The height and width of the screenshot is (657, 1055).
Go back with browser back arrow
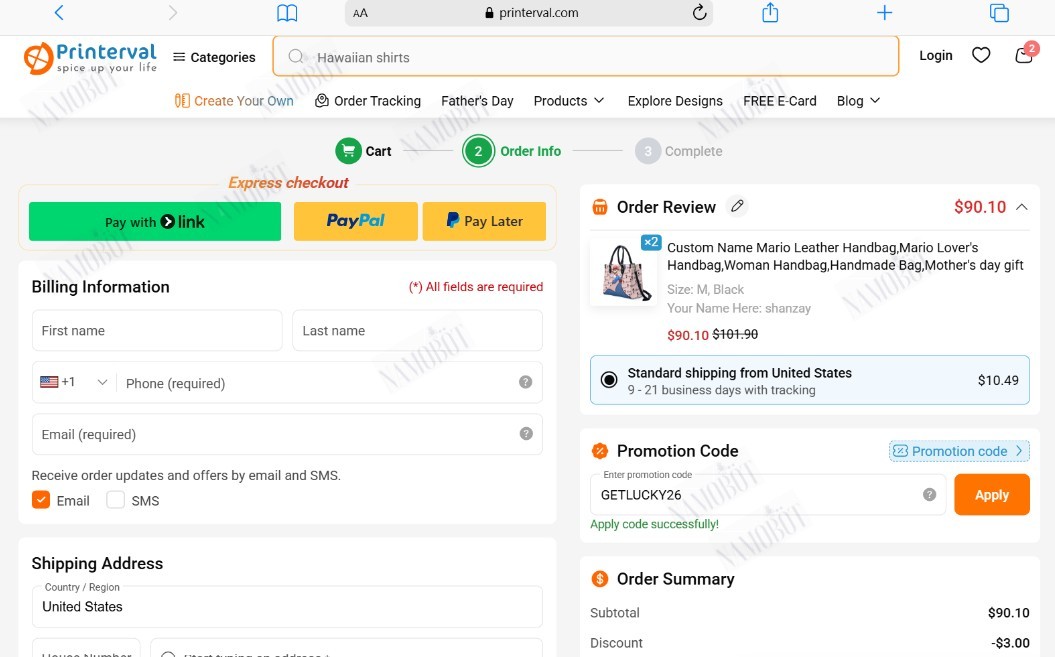pyautogui.click(x=59, y=12)
